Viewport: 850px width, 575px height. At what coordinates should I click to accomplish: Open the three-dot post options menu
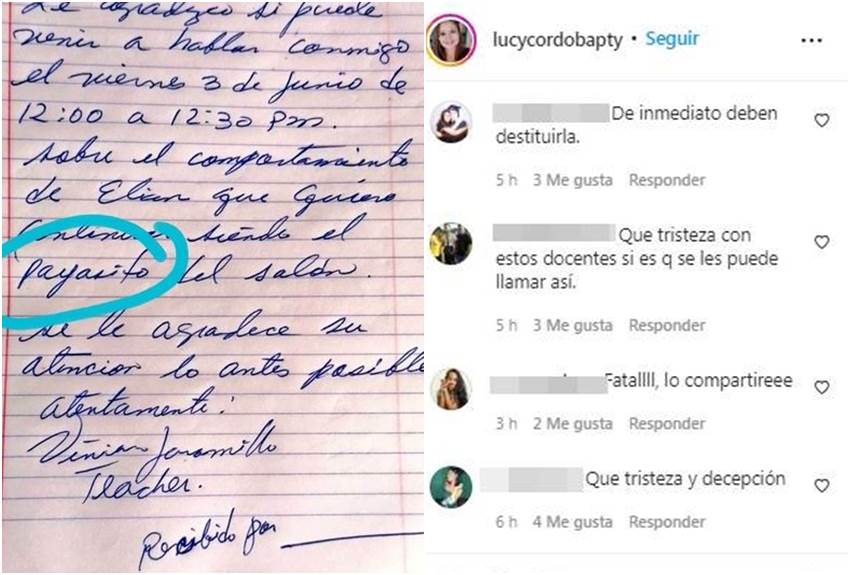(x=811, y=41)
